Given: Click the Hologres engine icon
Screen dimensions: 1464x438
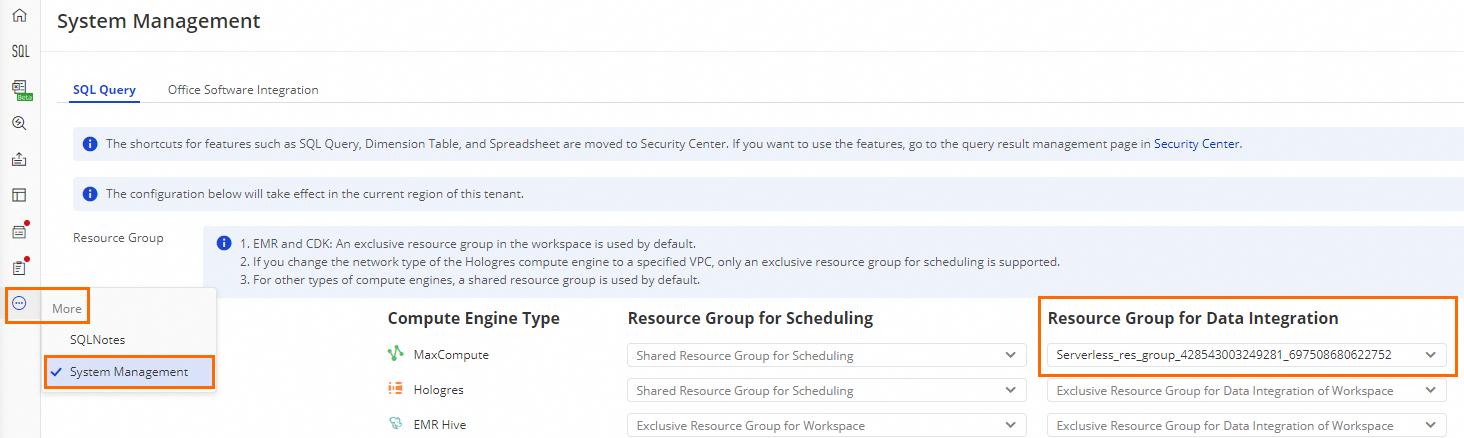Looking at the screenshot, I should (x=396, y=390).
